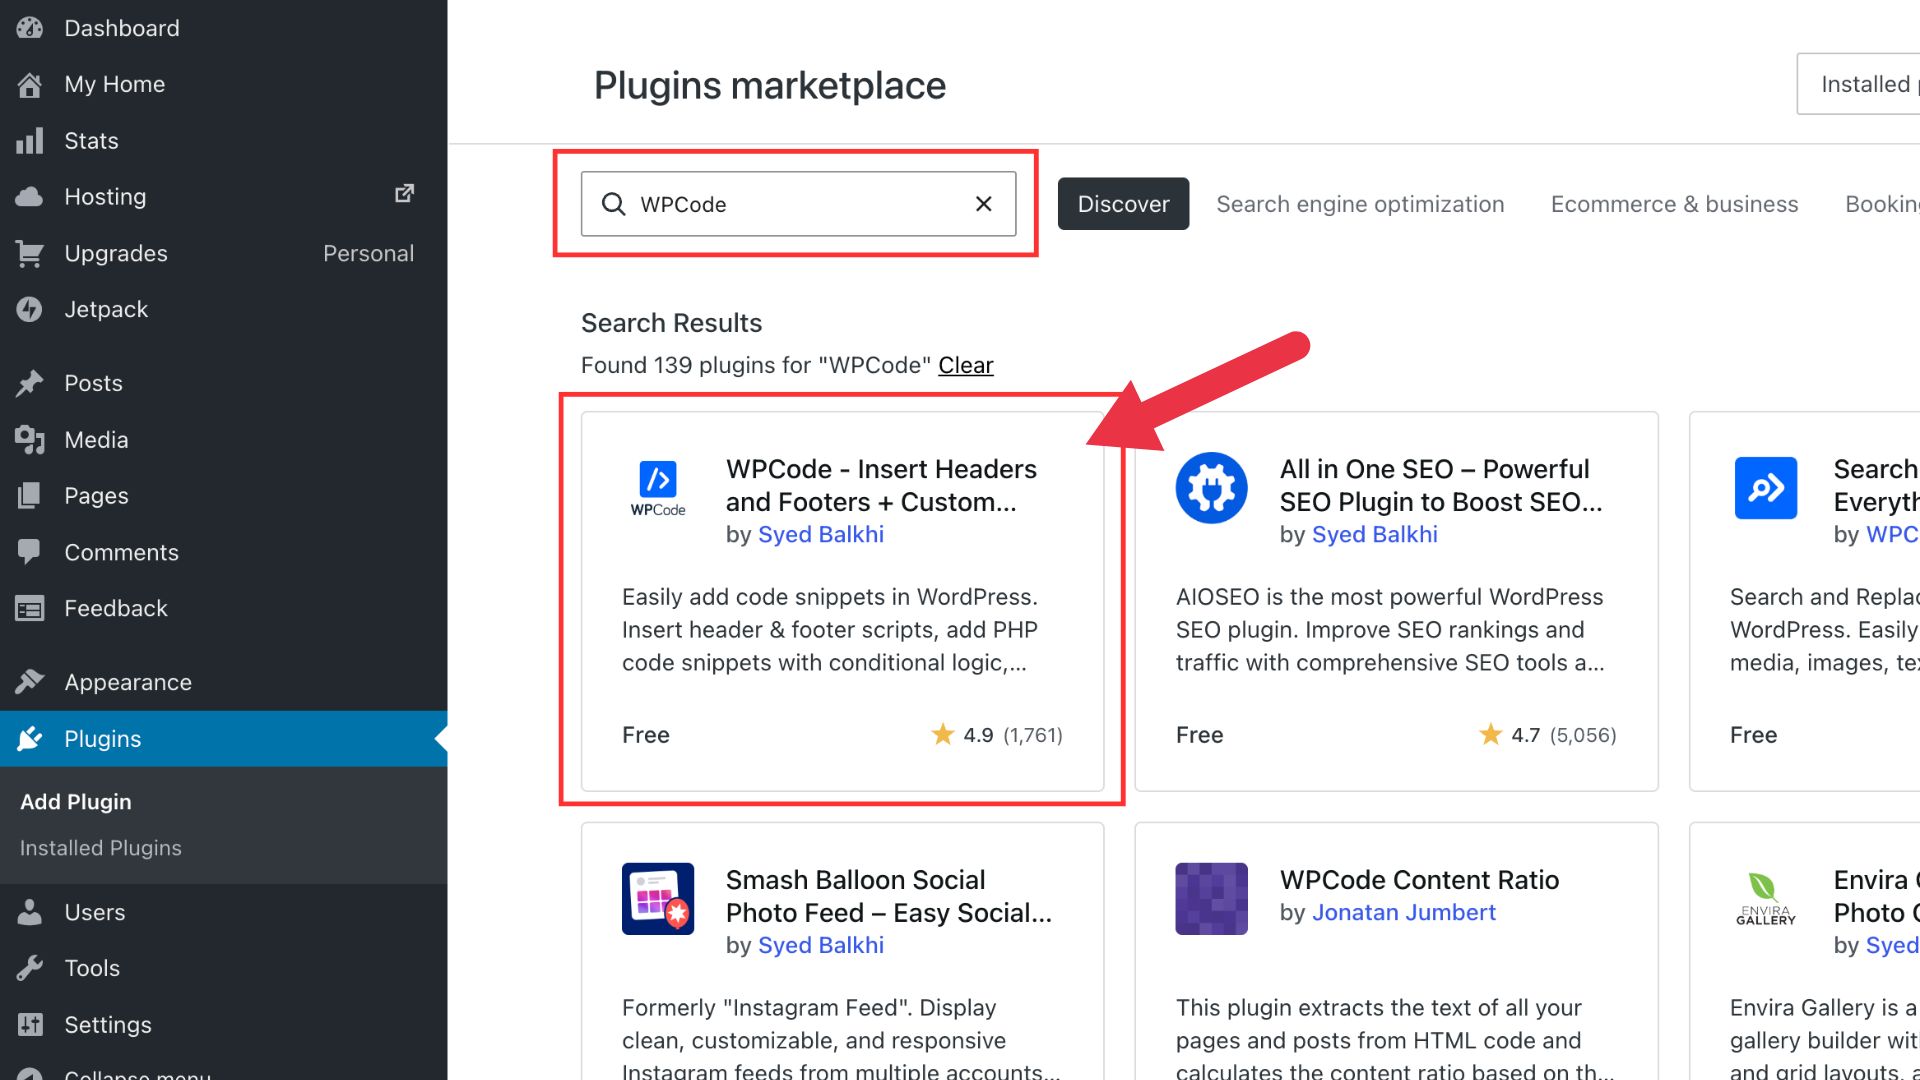This screenshot has width=1920, height=1080.
Task: Click the My Home house icon
Action: [30, 85]
